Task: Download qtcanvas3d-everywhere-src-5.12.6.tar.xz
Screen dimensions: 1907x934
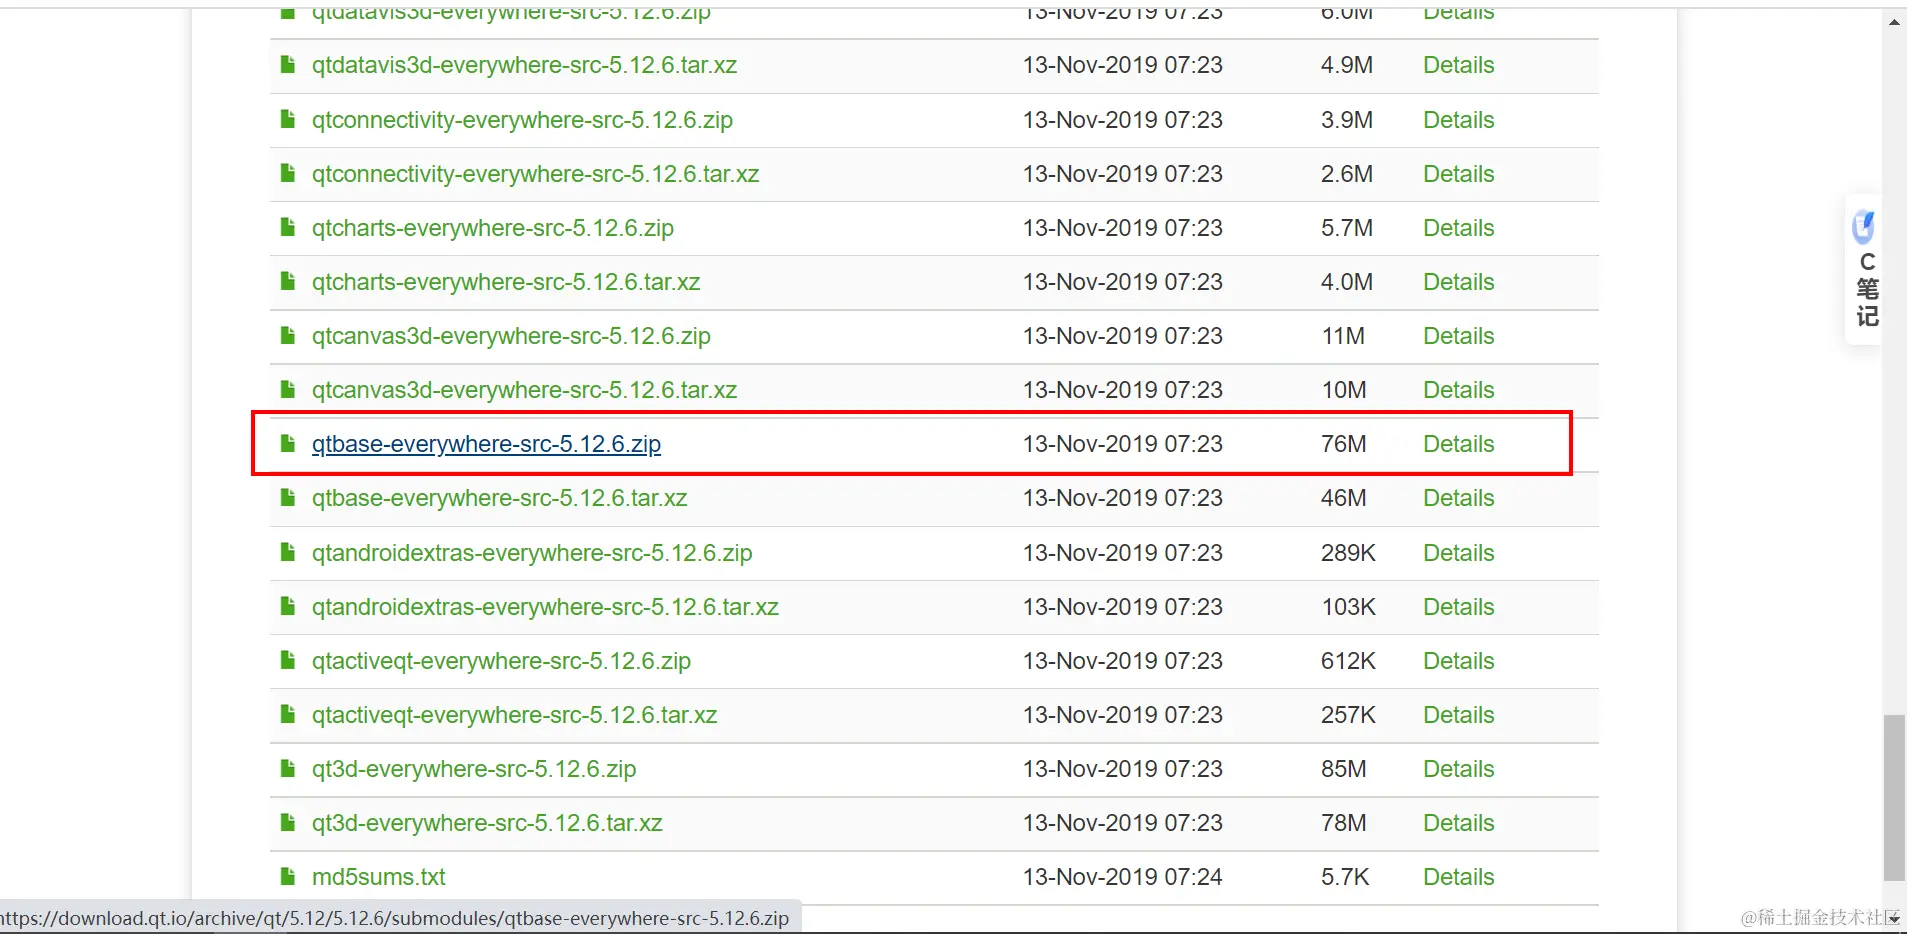Action: (524, 390)
